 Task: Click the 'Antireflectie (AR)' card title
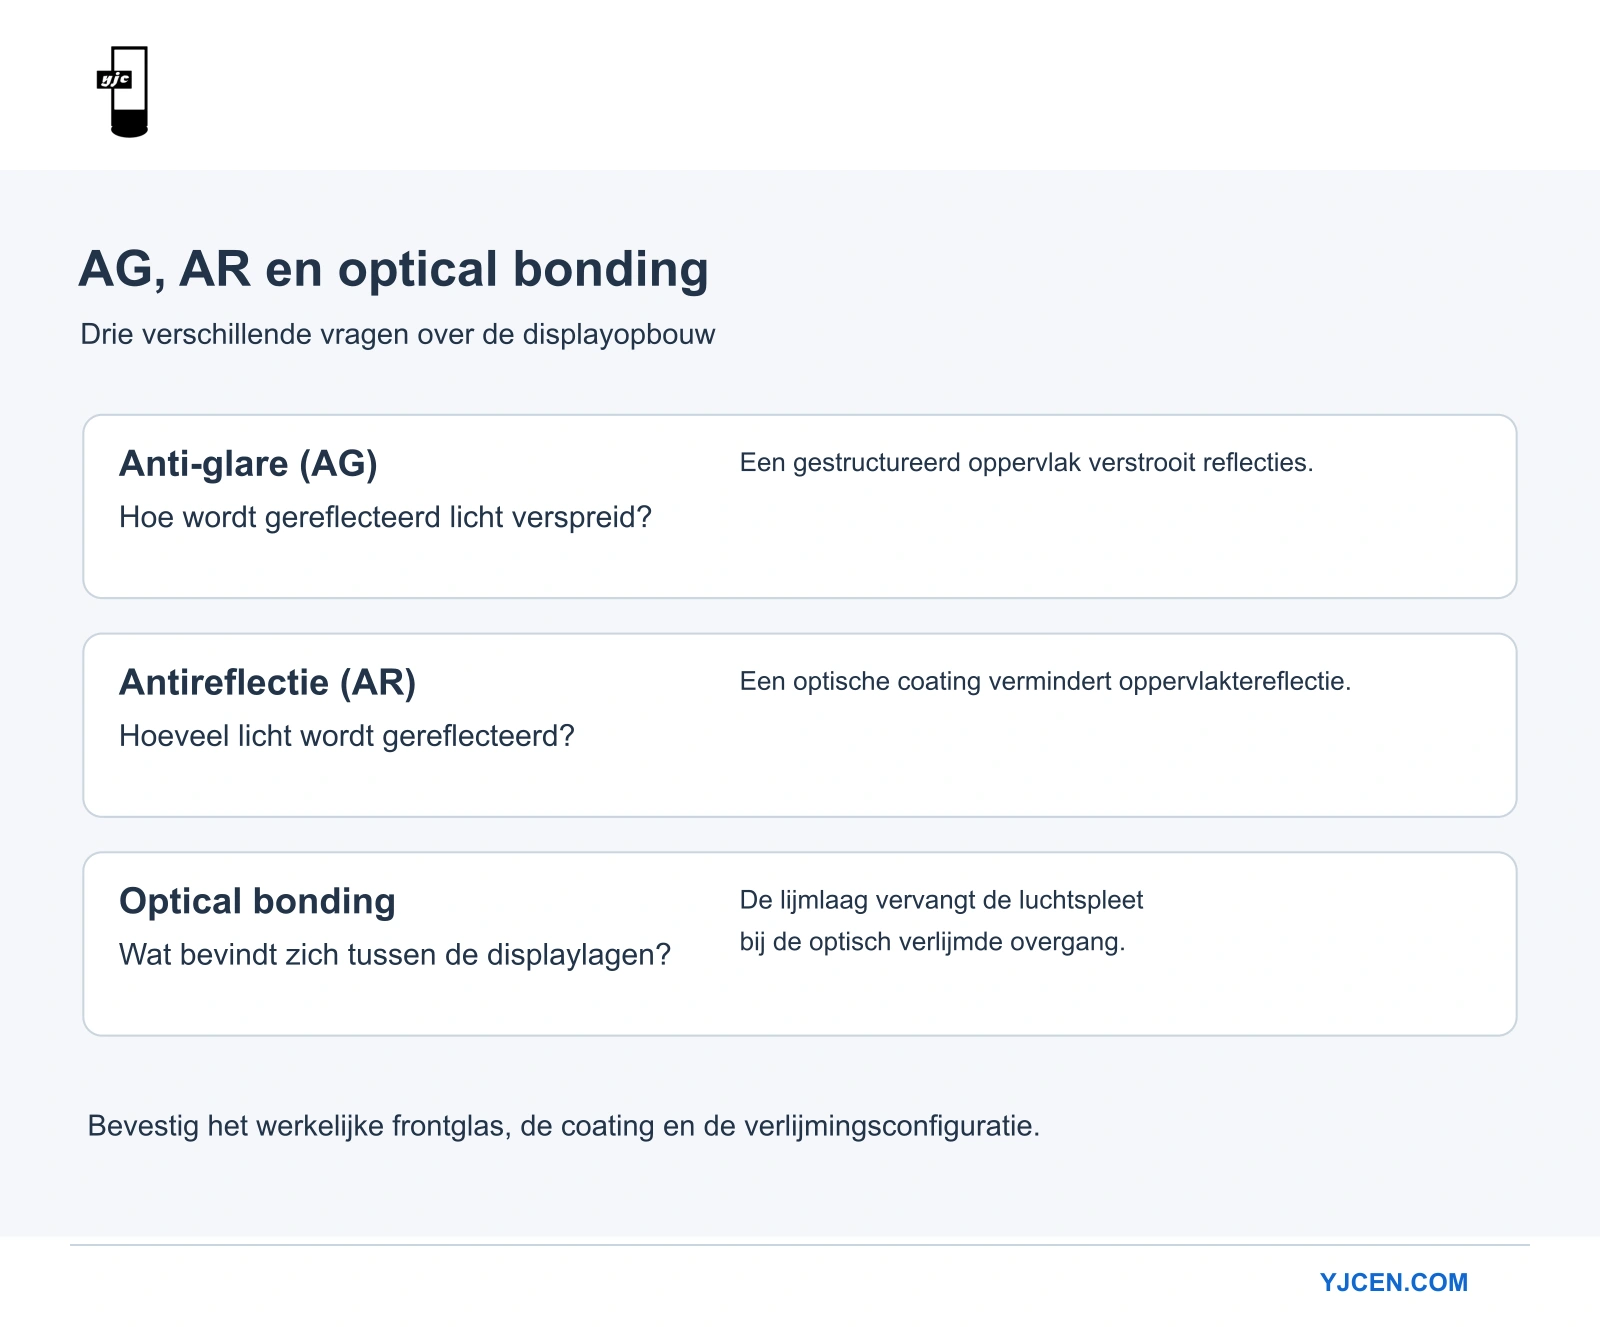pos(267,682)
